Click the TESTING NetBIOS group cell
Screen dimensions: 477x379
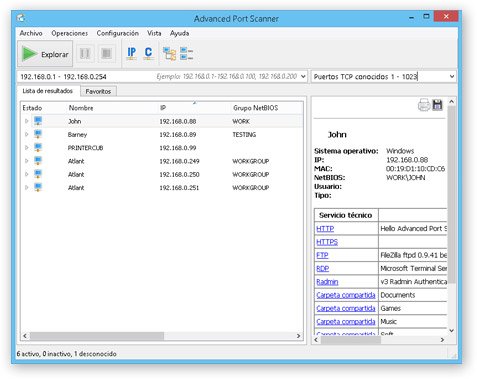click(x=244, y=134)
